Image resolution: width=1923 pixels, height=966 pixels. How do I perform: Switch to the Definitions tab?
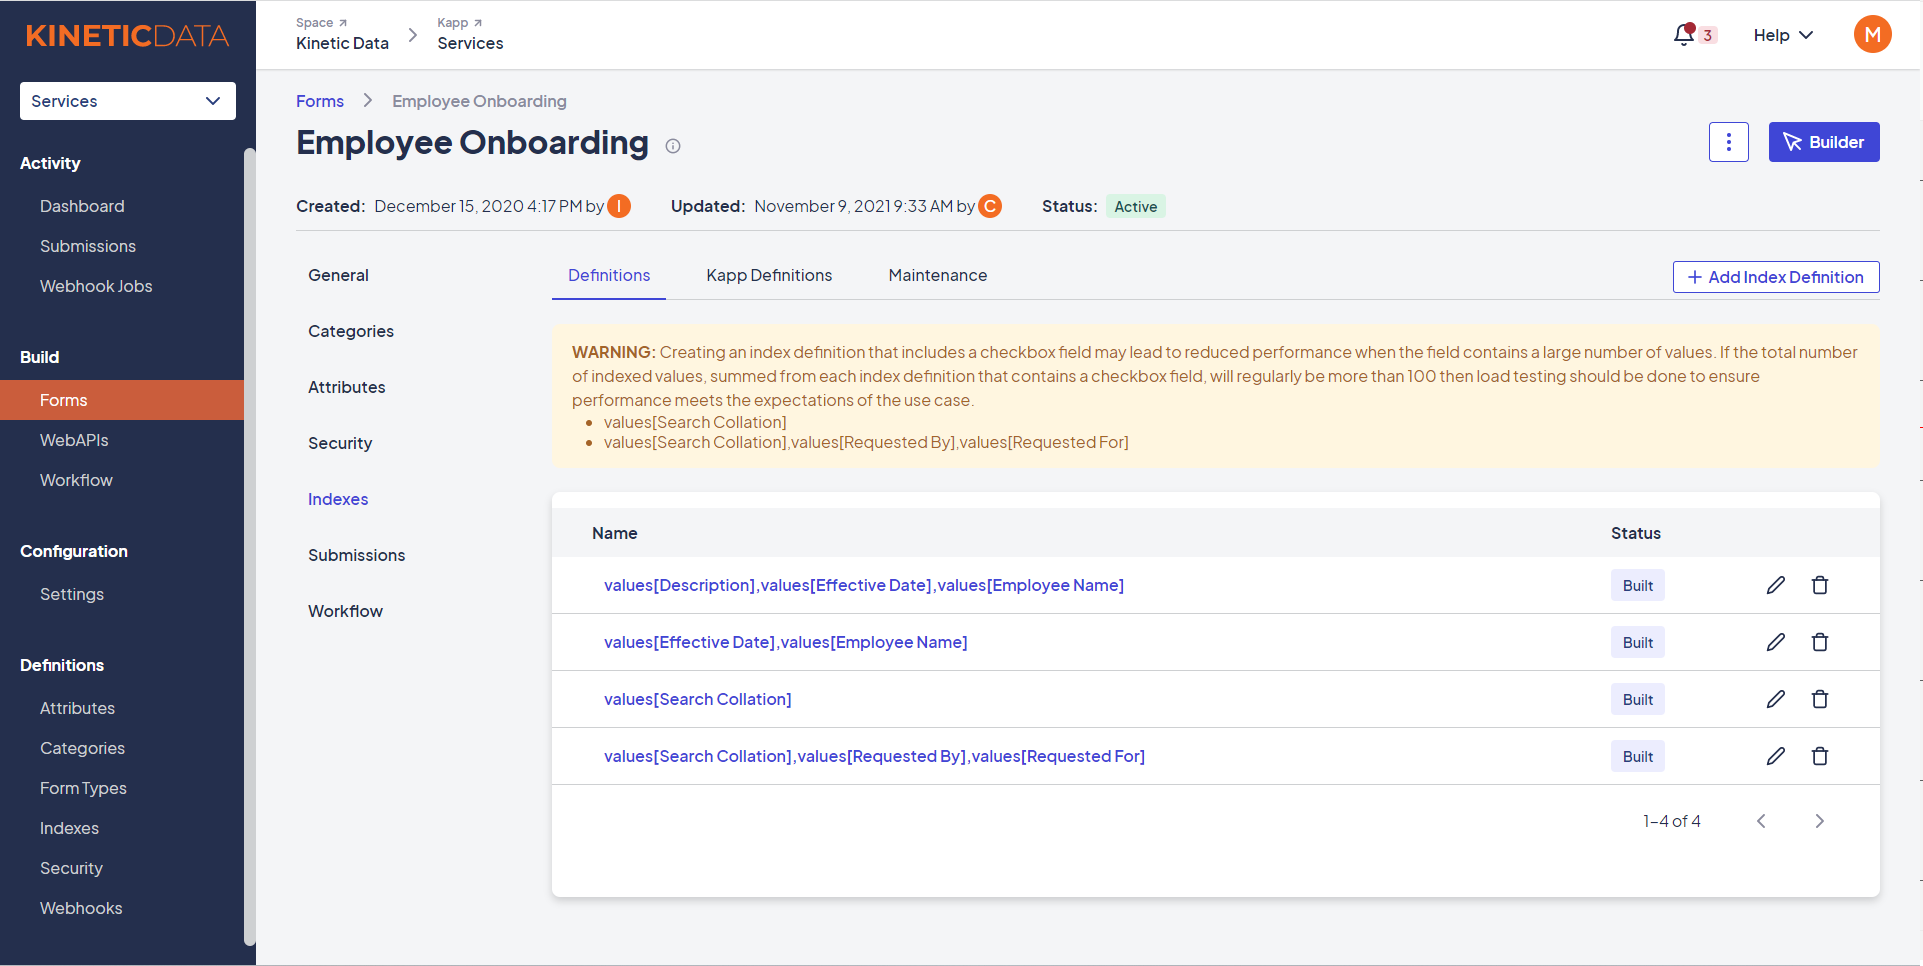point(609,275)
